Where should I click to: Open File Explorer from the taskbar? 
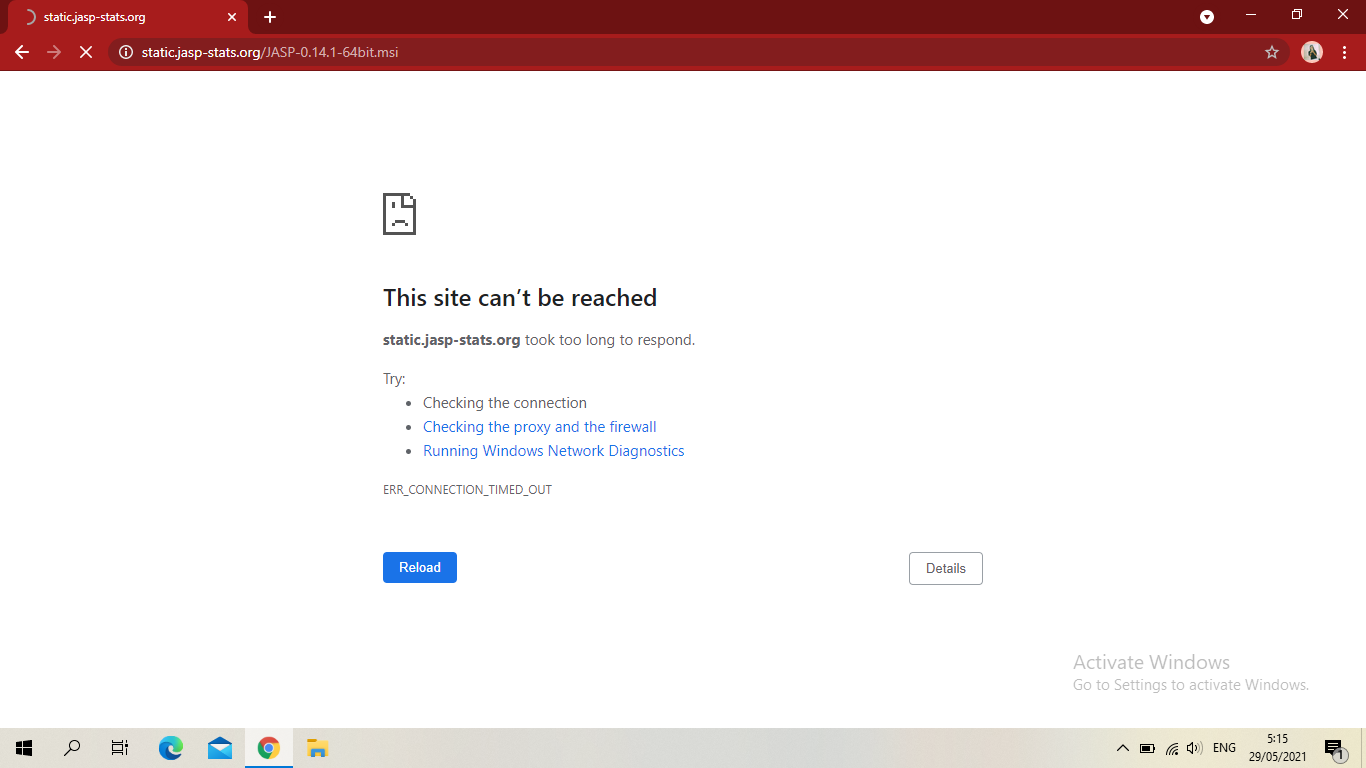[317, 747]
